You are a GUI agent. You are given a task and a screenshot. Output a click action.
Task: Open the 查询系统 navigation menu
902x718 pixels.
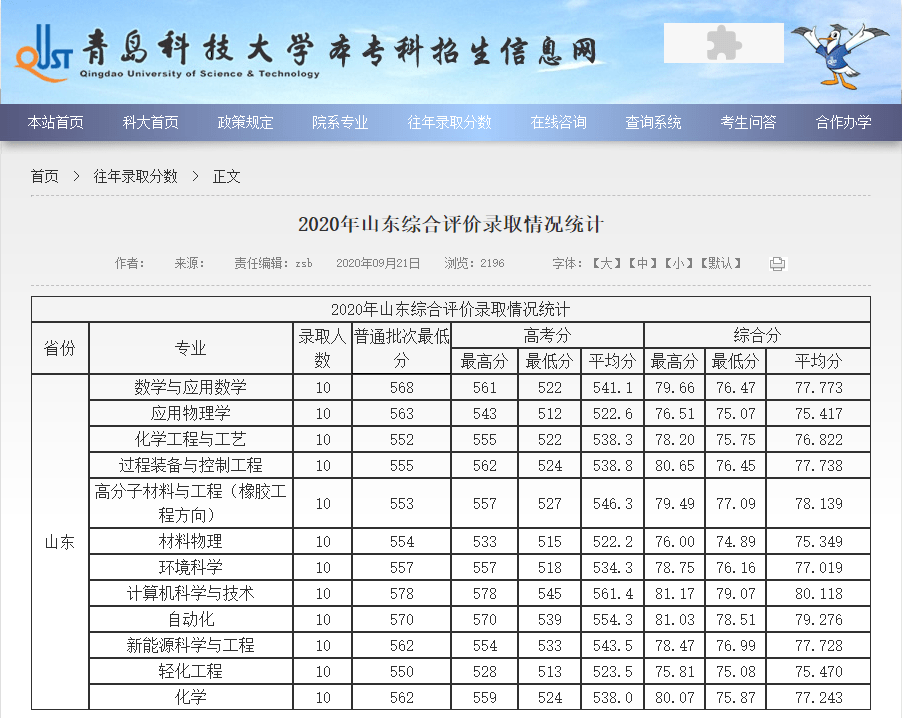652,122
